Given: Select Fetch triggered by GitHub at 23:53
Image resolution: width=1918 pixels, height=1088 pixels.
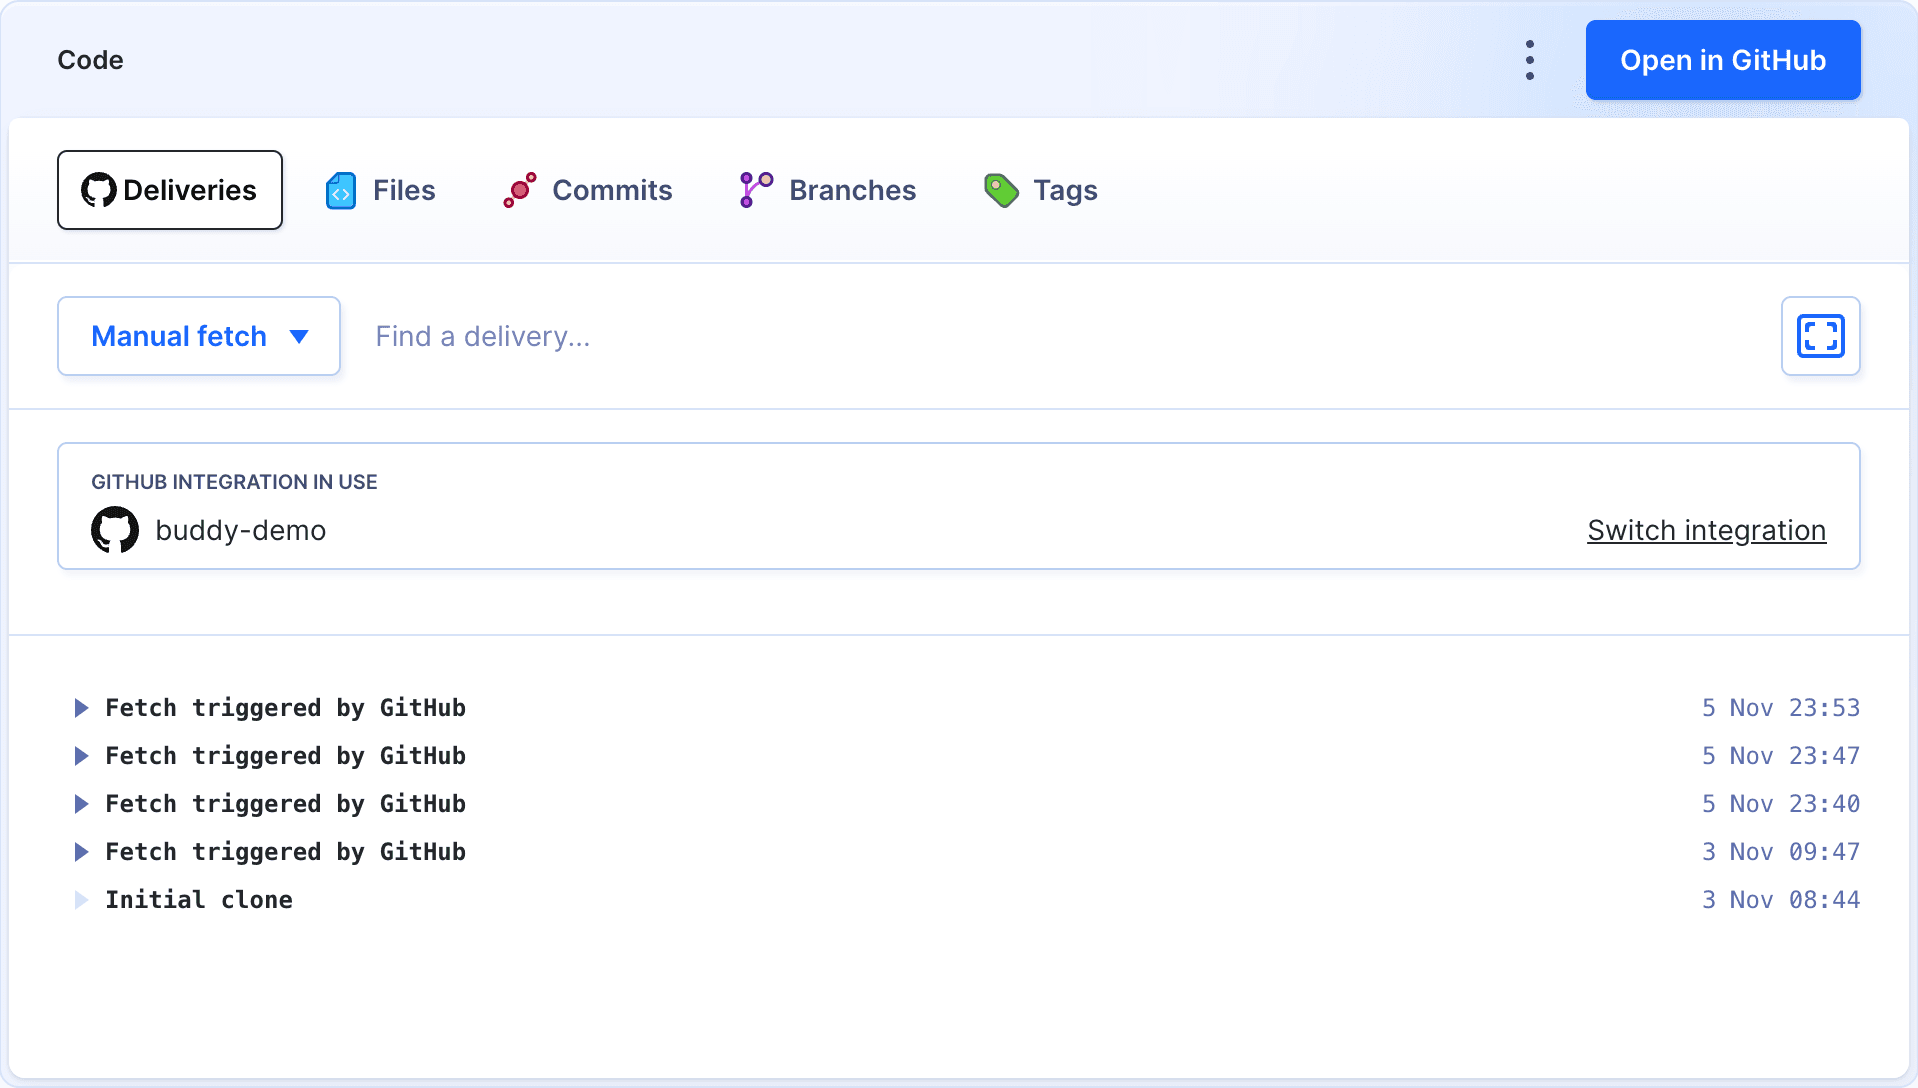Looking at the screenshot, I should coord(286,708).
